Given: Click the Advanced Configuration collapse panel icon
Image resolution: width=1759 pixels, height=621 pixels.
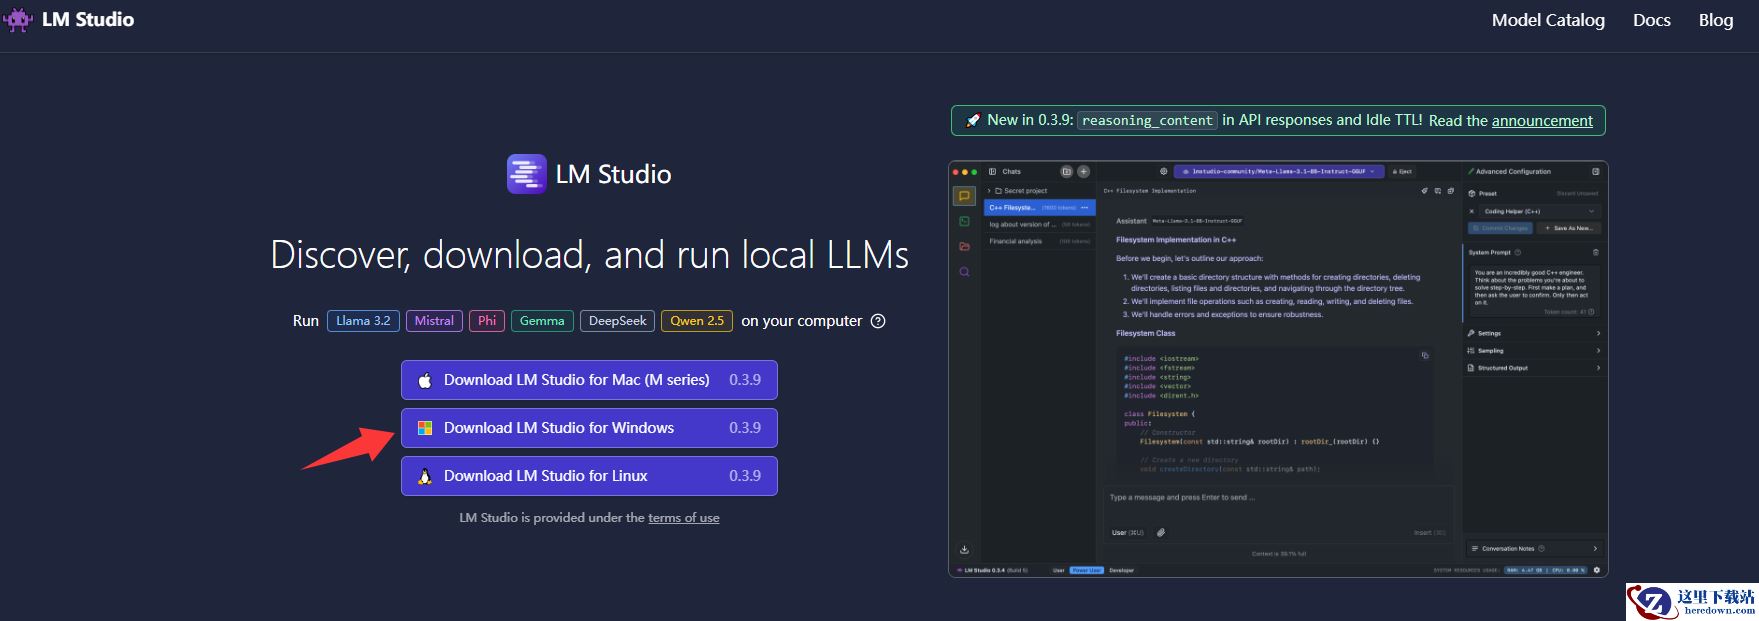Looking at the screenshot, I should [x=1595, y=172].
